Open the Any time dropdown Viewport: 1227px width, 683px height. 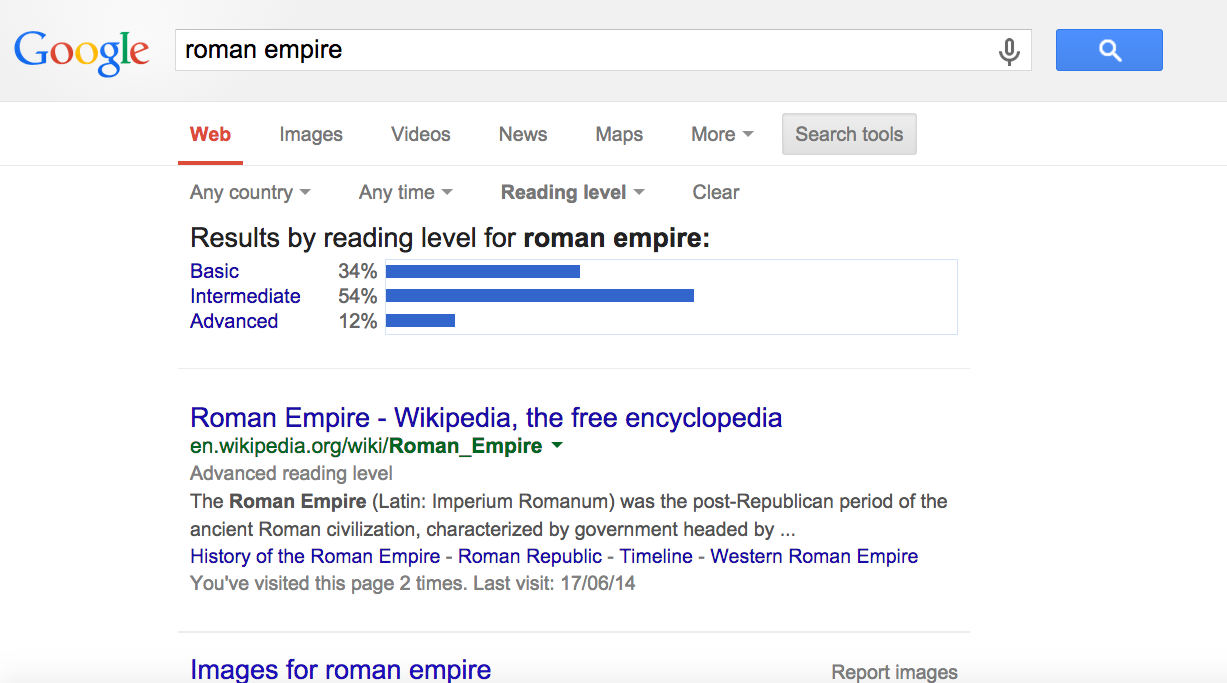pyautogui.click(x=405, y=192)
